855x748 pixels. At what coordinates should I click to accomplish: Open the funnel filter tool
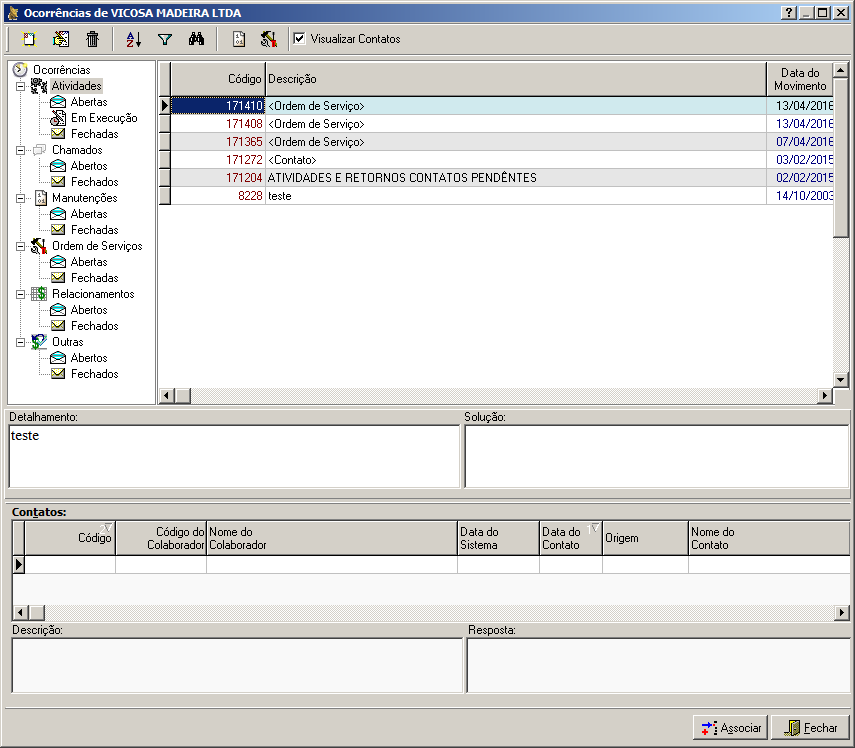coord(165,39)
